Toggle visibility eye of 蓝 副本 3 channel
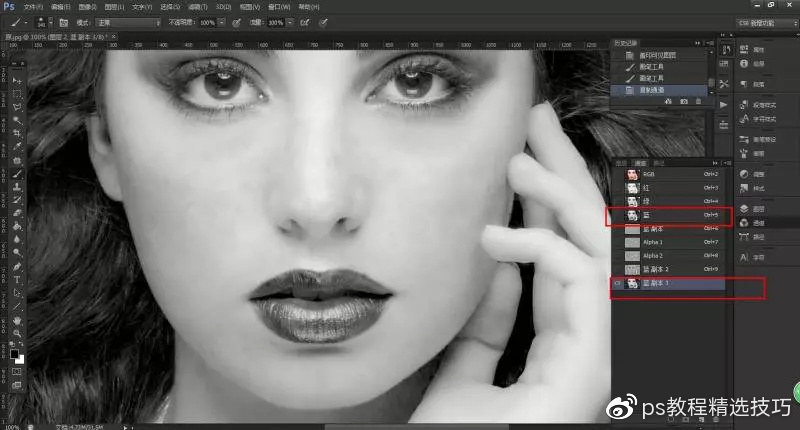 point(617,284)
